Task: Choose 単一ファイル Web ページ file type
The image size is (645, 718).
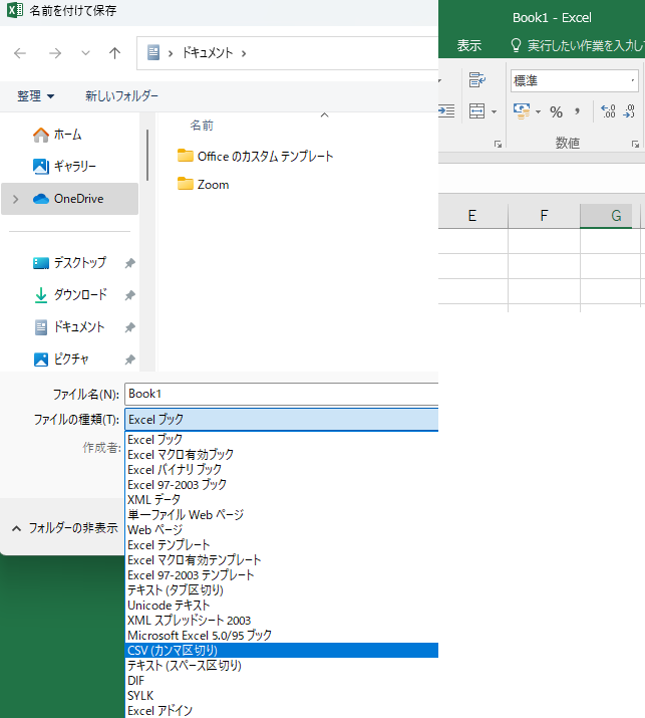Action: [282, 515]
